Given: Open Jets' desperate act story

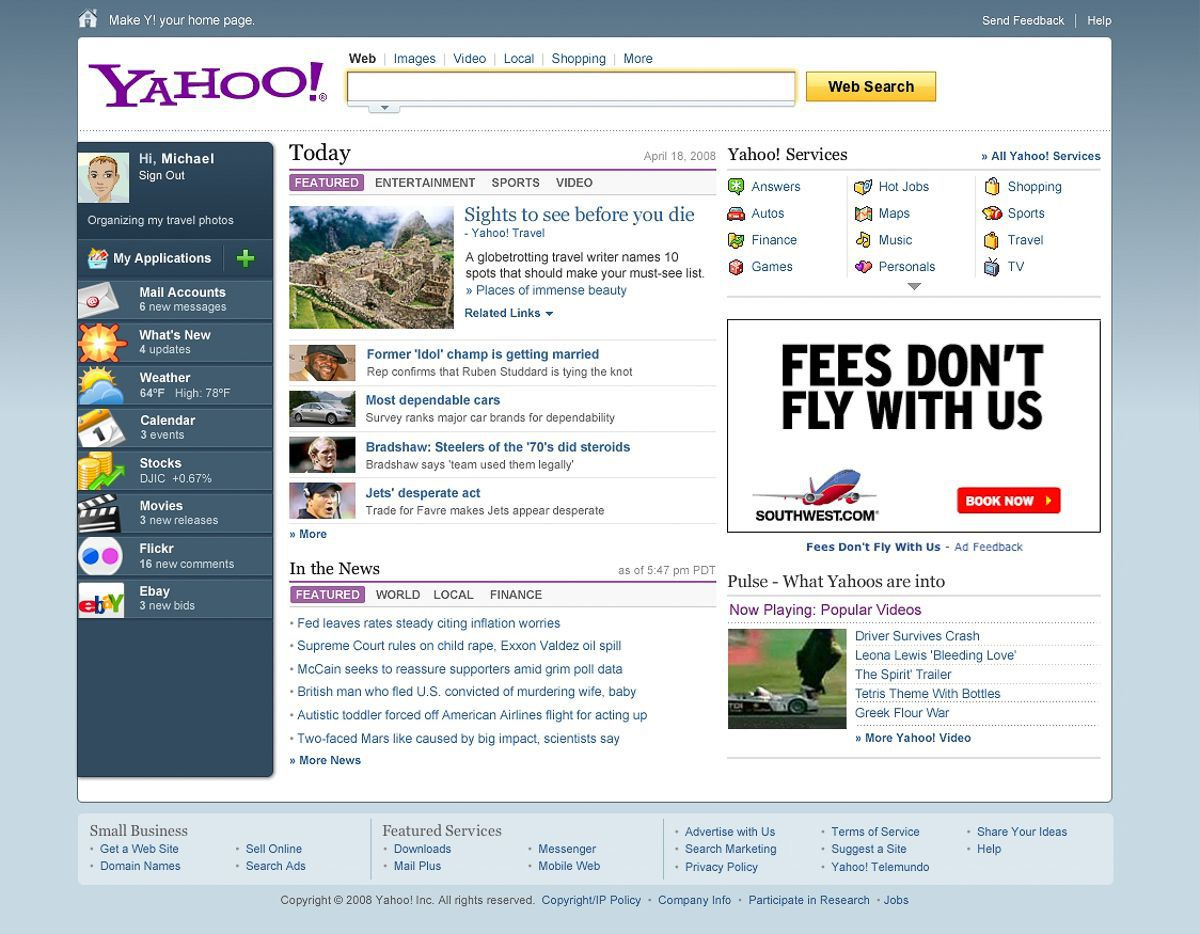Looking at the screenshot, I should 423,493.
